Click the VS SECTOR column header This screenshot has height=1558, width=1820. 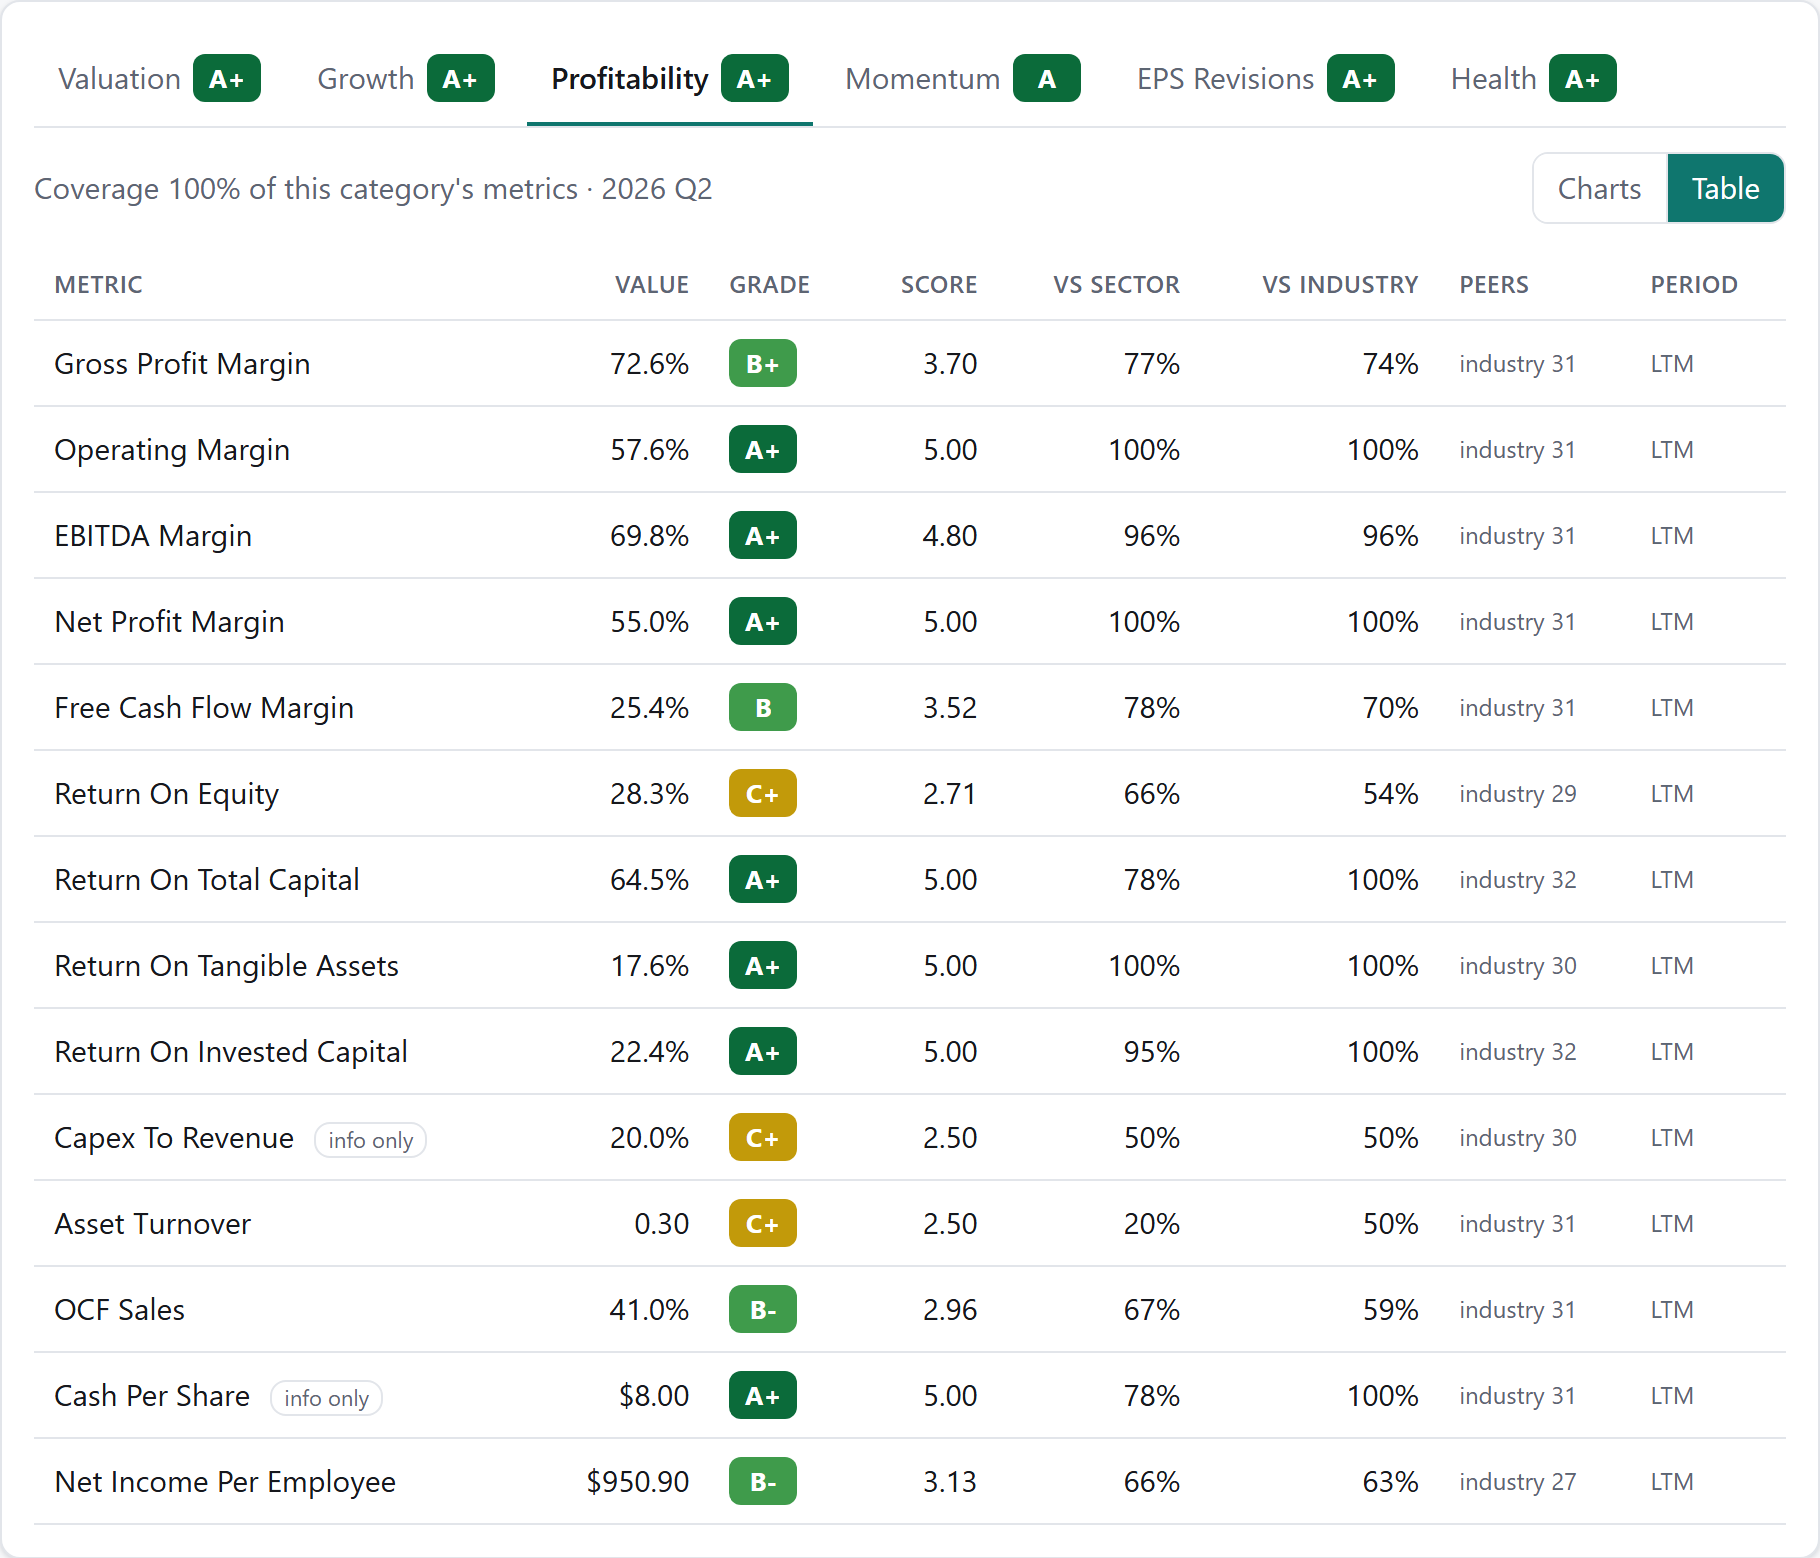[1116, 285]
